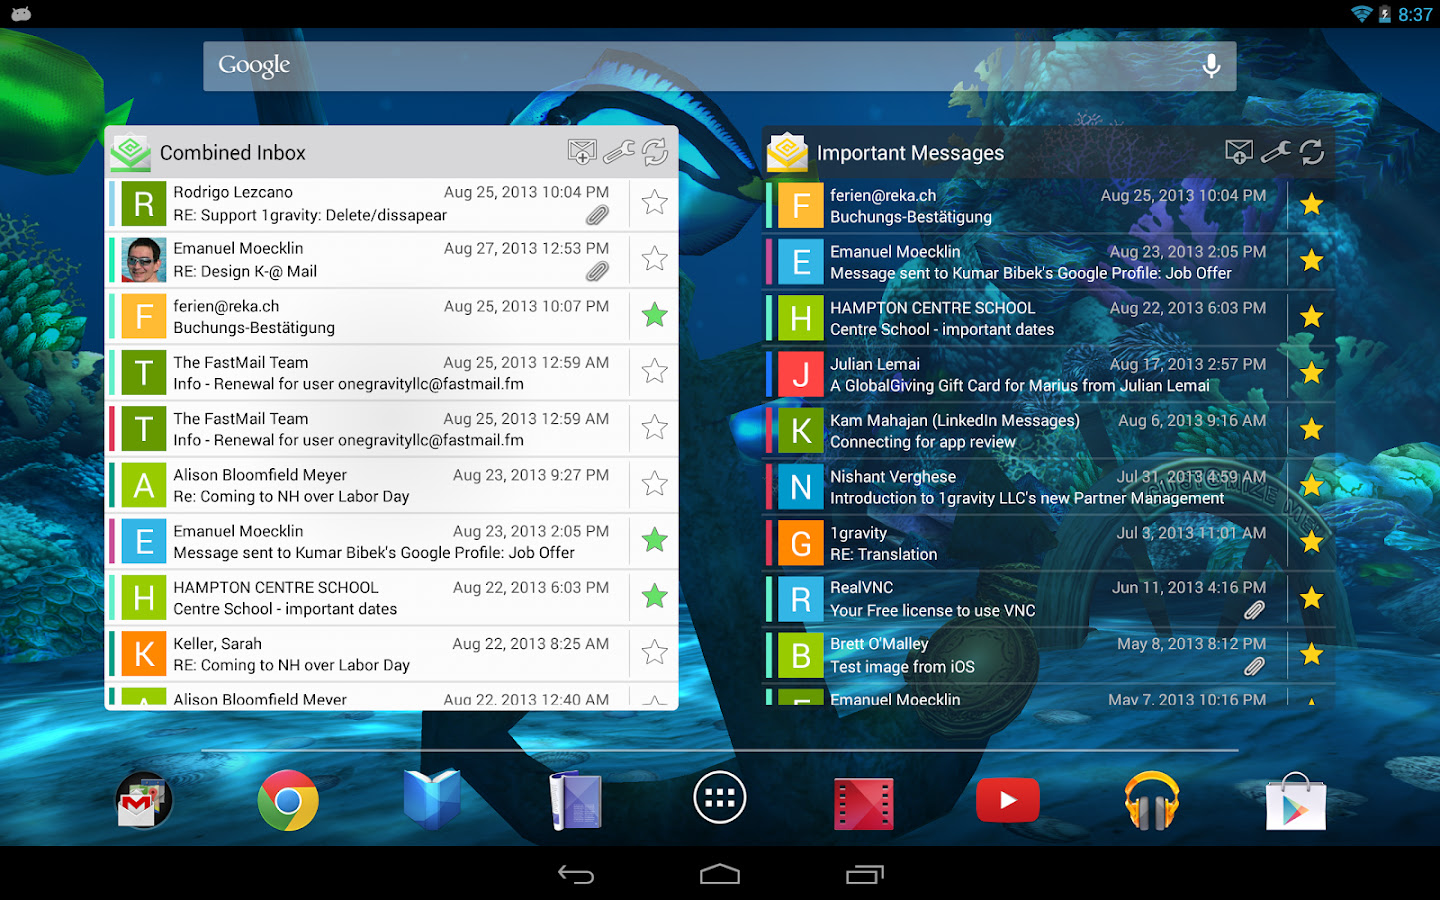Open the all-apps drawer

click(x=719, y=797)
